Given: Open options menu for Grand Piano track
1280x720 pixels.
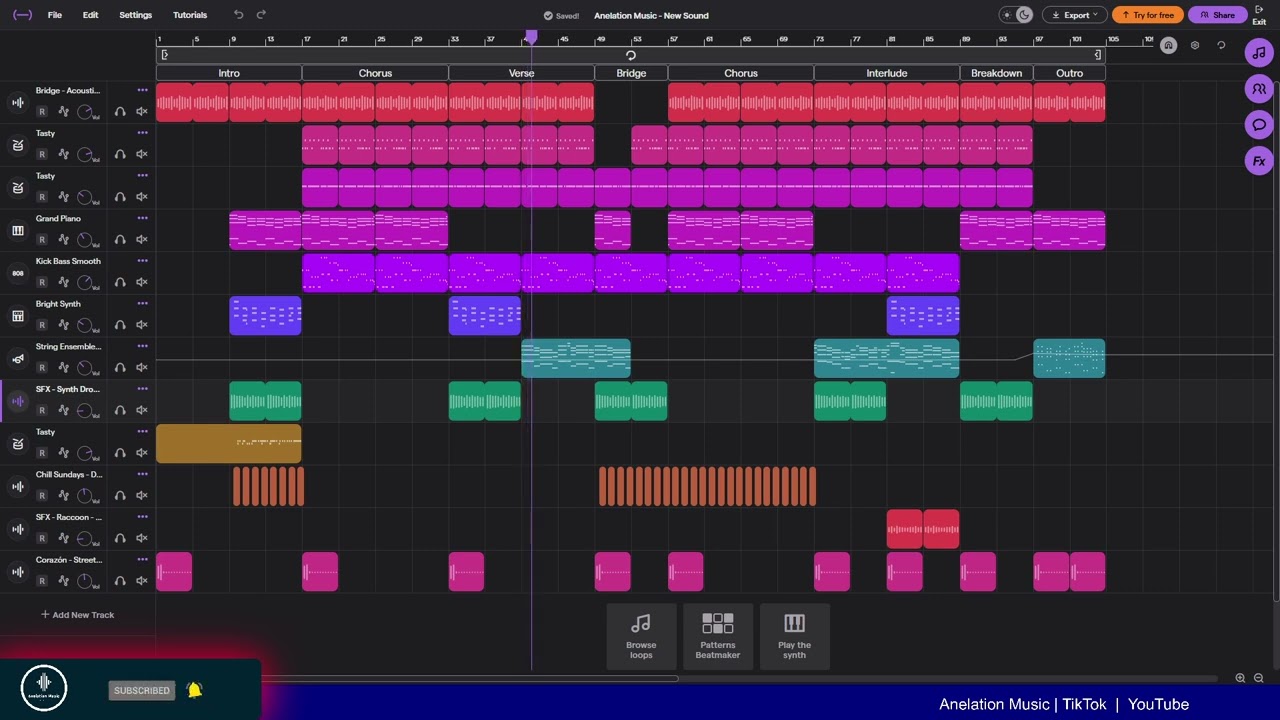Looking at the screenshot, I should click(x=142, y=218).
